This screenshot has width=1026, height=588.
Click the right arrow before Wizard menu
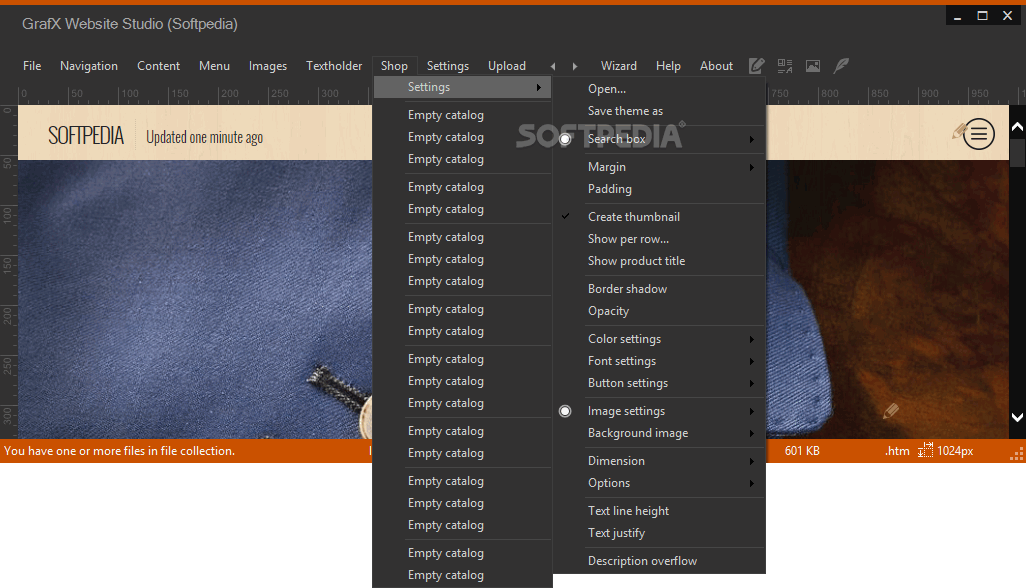tap(575, 66)
